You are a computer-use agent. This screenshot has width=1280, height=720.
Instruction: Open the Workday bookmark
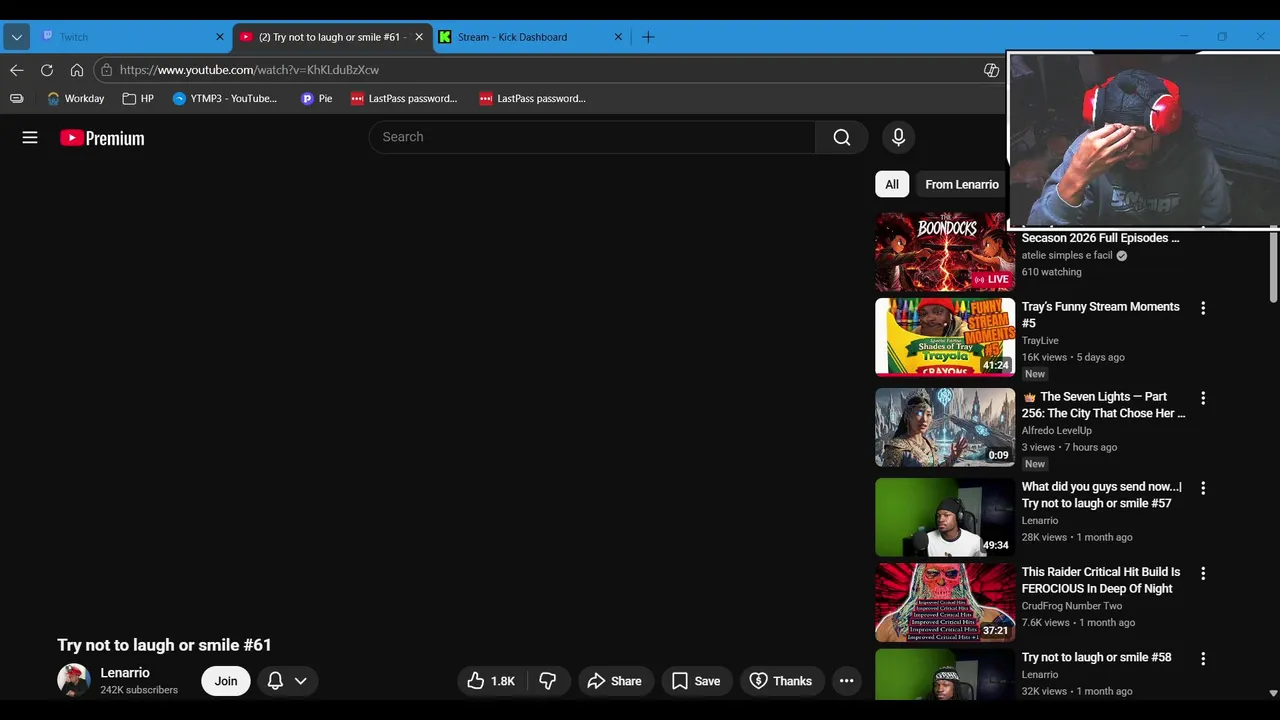[x=75, y=98]
